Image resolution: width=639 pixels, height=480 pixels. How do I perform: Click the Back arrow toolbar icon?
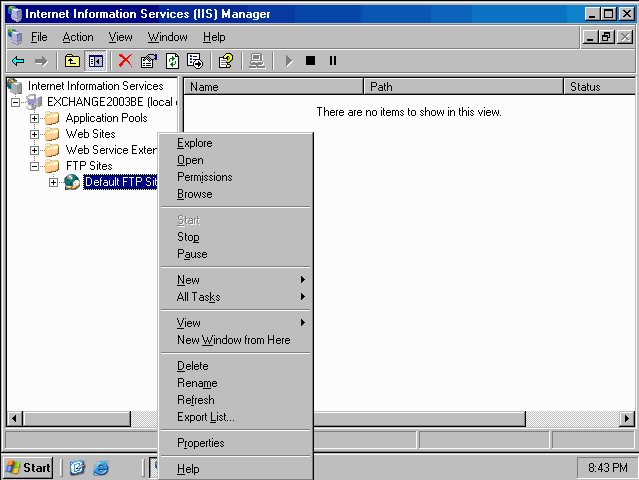click(17, 61)
